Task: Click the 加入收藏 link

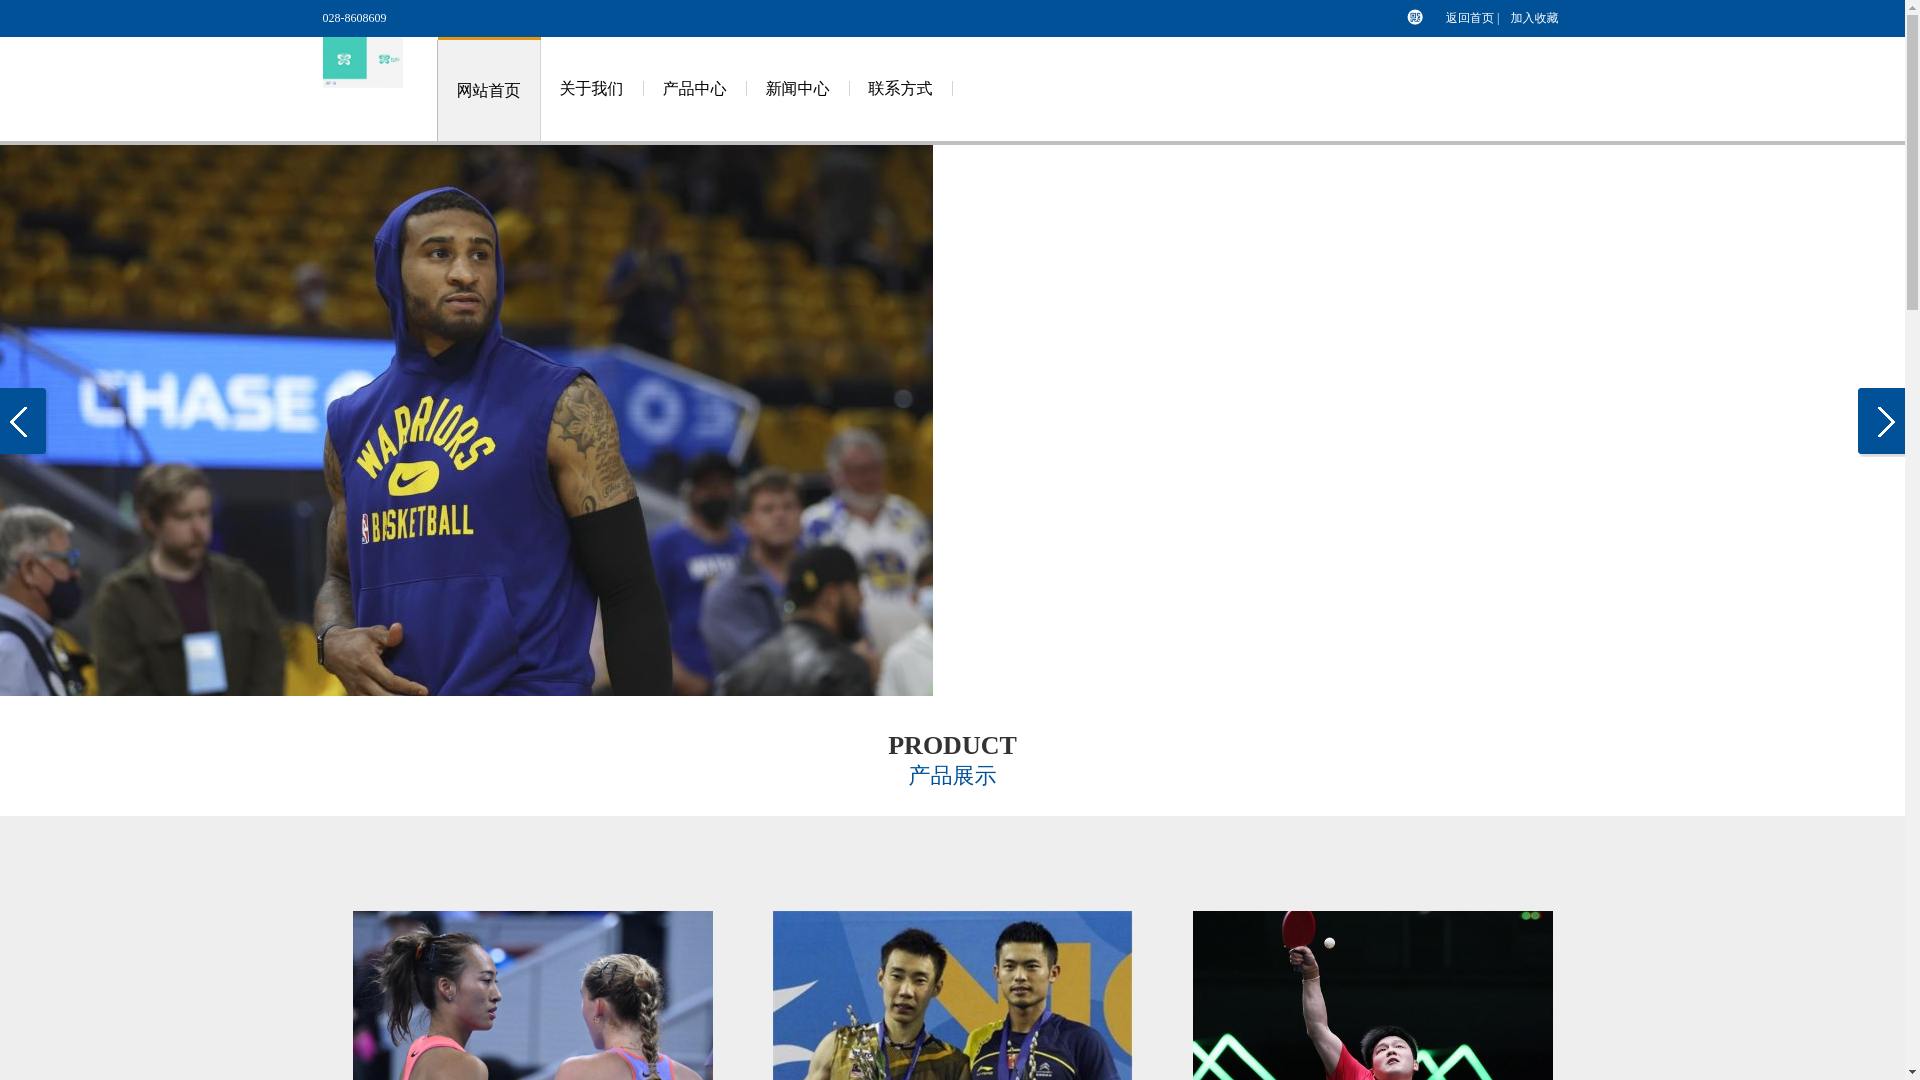Action: point(1534,18)
